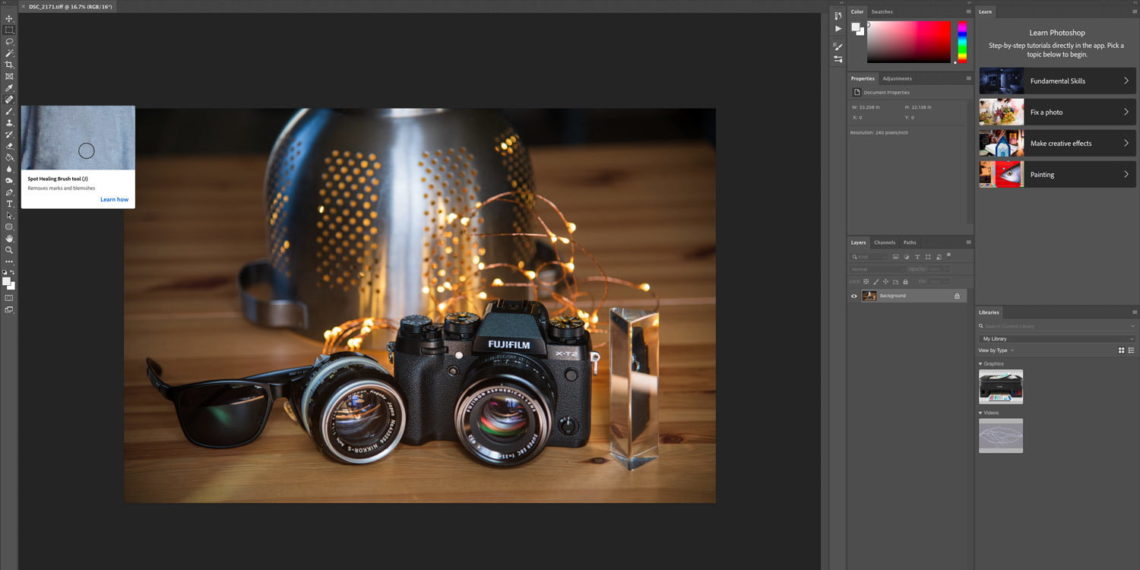This screenshot has height=570, width=1140.
Task: Toggle smart object filter in Layers panel
Action: click(938, 257)
